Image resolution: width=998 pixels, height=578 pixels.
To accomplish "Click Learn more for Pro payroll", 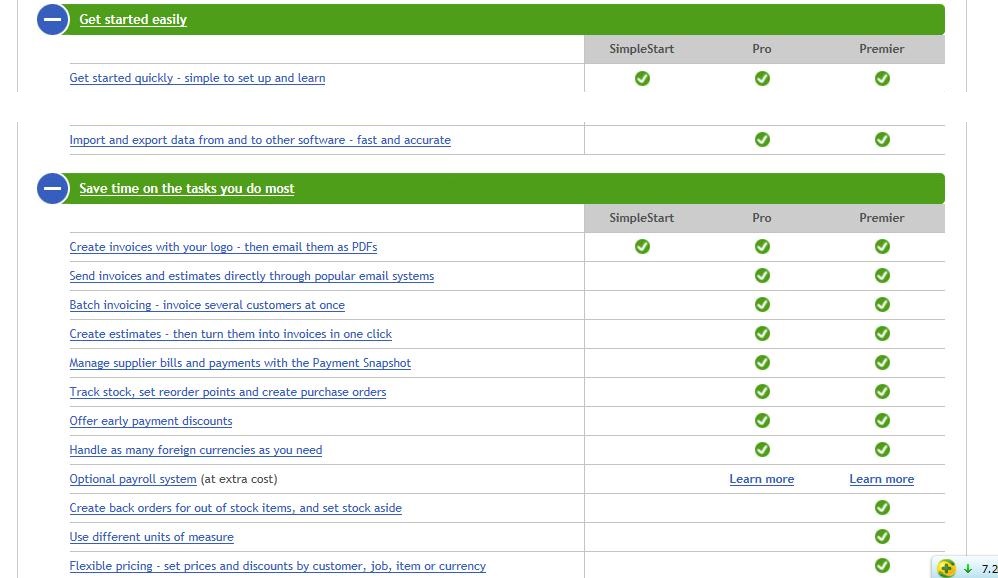I will 762,479.
